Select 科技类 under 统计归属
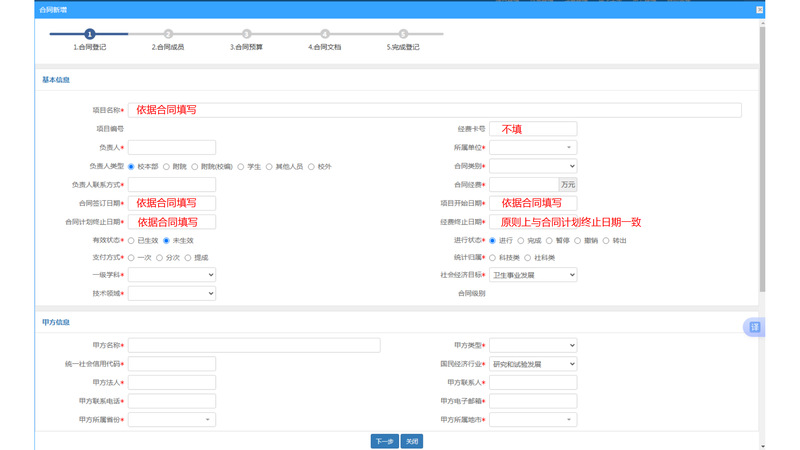800x450 pixels. [493, 258]
